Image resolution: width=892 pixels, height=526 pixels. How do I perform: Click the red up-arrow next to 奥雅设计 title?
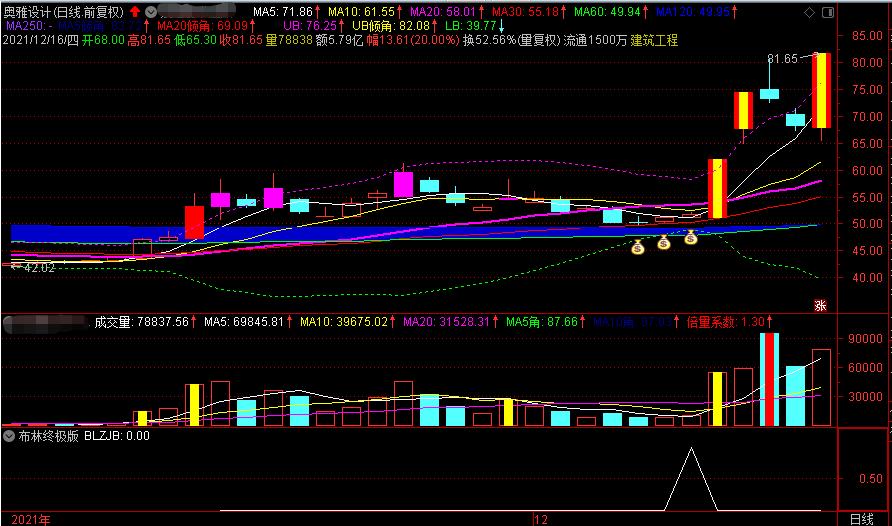pyautogui.click(x=135, y=11)
